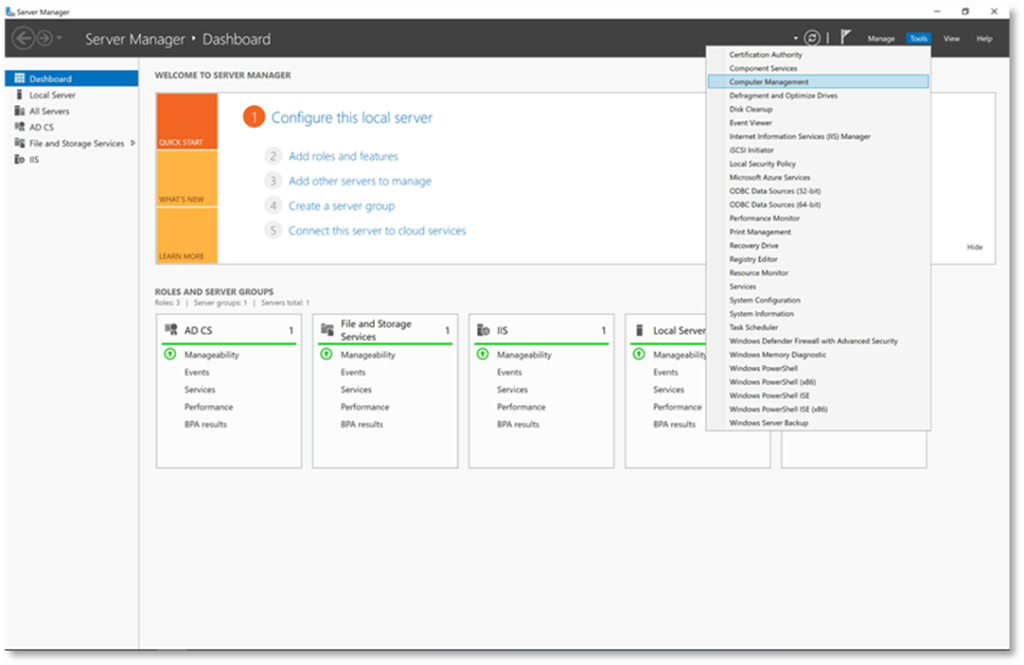This screenshot has height=665, width=1024.
Task: Hide the welcome tile
Action: 974,247
